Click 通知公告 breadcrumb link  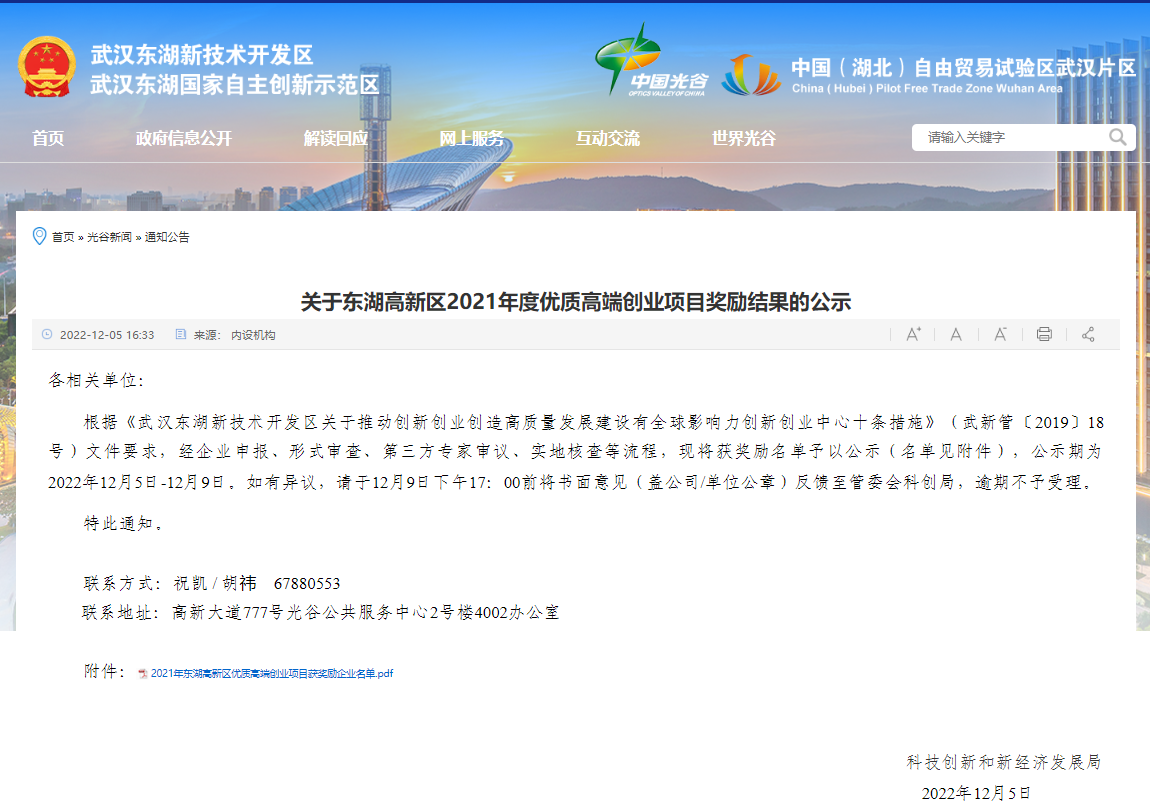pyautogui.click(x=167, y=237)
